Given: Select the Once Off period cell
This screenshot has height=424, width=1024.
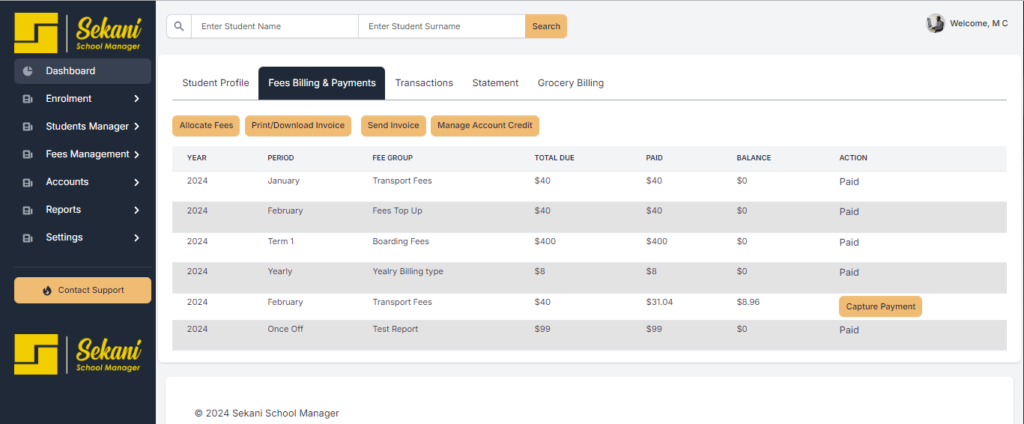Looking at the screenshot, I should pyautogui.click(x=285, y=329).
